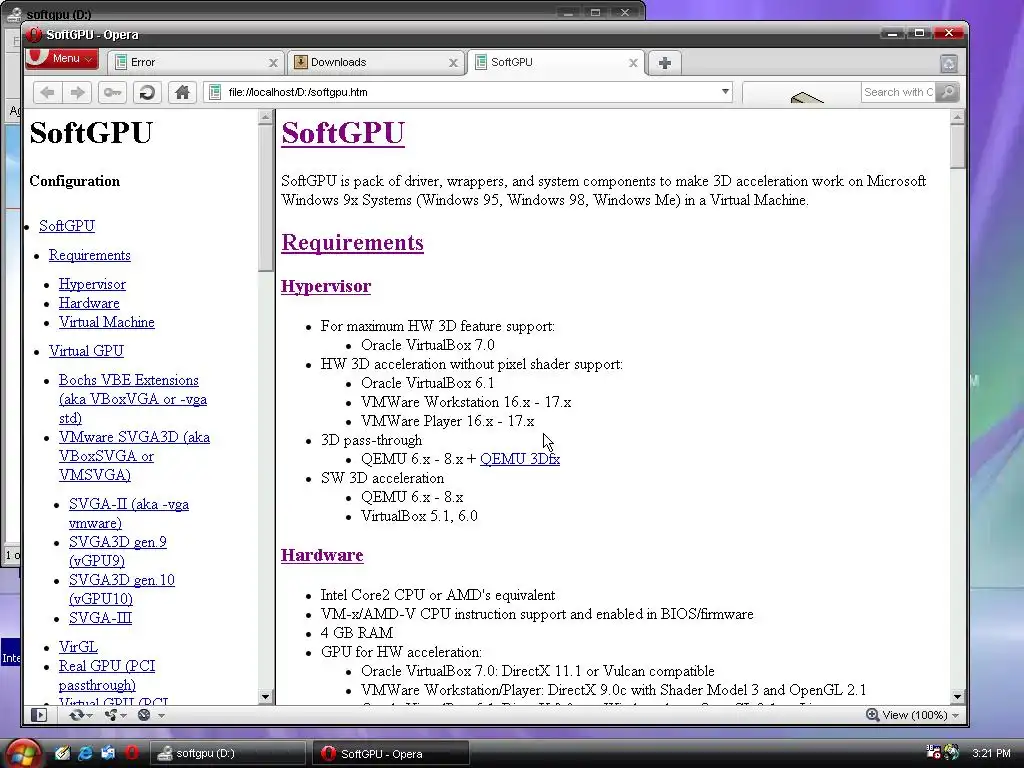Open the SVGA3D gen.9 link
The width and height of the screenshot is (1024, 768).
tap(118, 551)
